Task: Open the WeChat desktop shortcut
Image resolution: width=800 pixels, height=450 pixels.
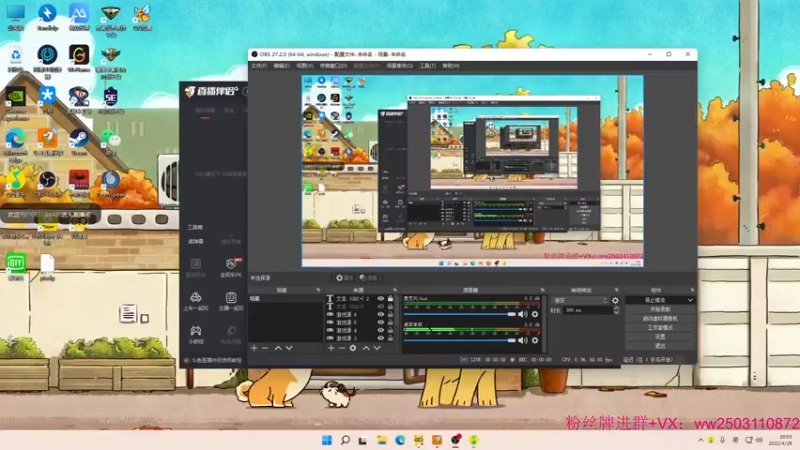Action: click(x=110, y=142)
